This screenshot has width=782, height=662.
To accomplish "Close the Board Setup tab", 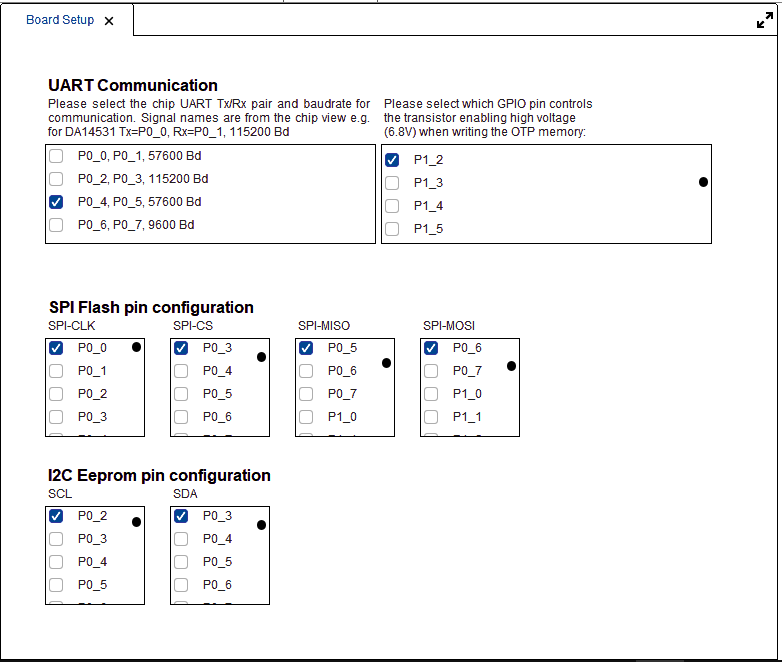I will pos(109,21).
